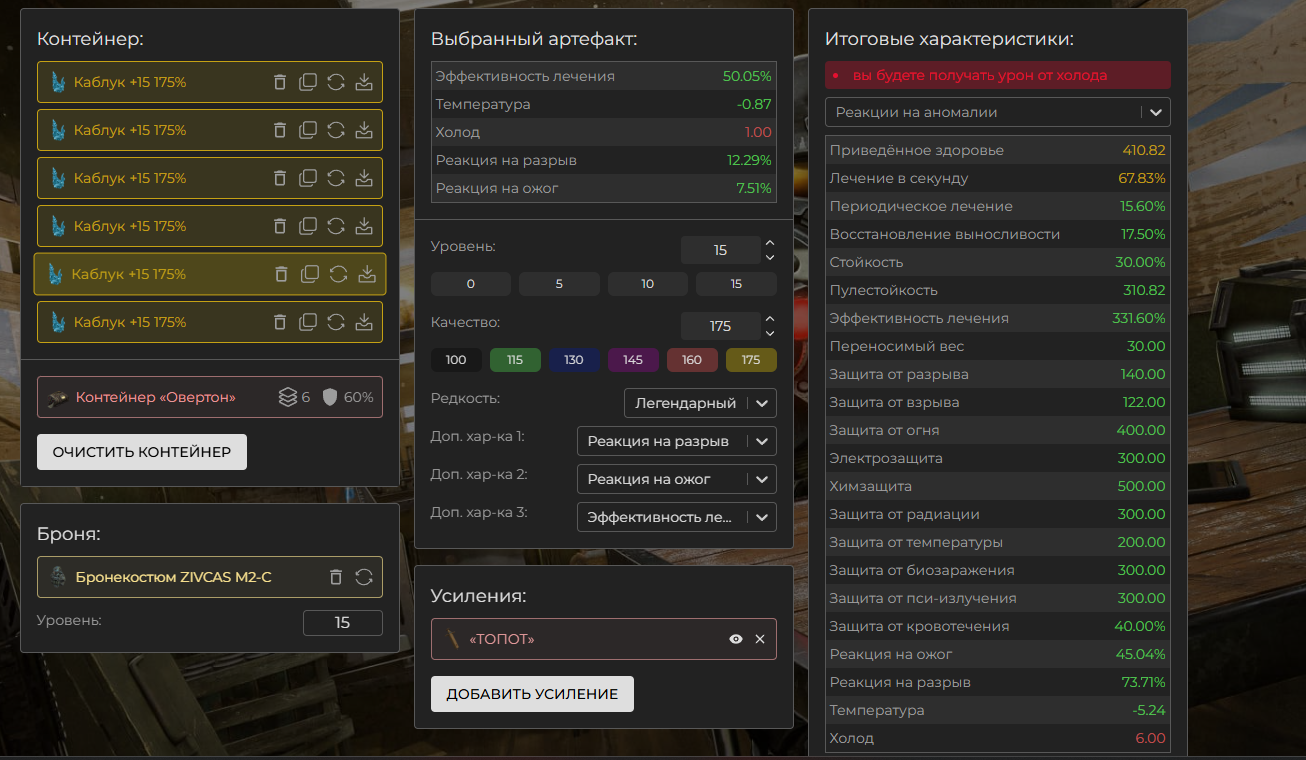Screen dimensions: 1306x760
Task: Open the Доп. хар-ка 1 dropdown
Action: tap(676, 441)
